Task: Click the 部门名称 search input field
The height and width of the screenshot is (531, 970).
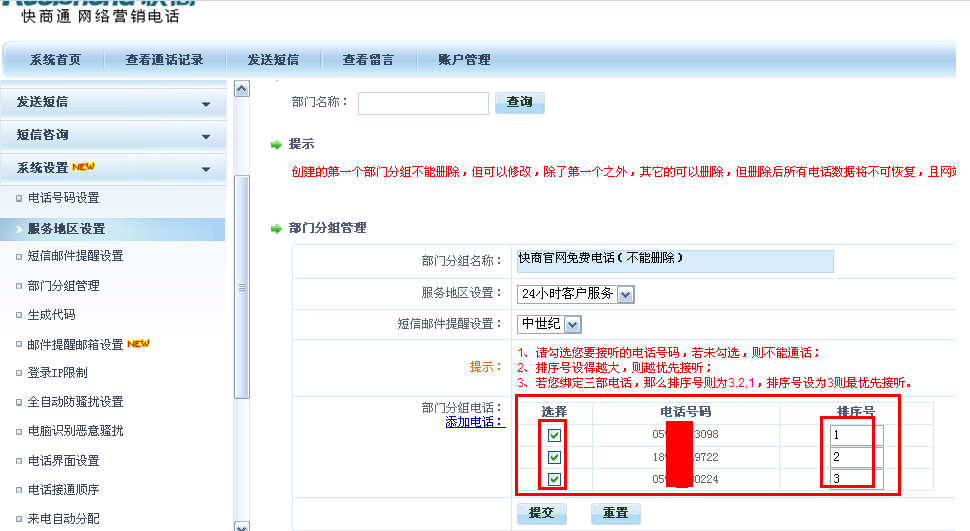Action: coord(423,103)
